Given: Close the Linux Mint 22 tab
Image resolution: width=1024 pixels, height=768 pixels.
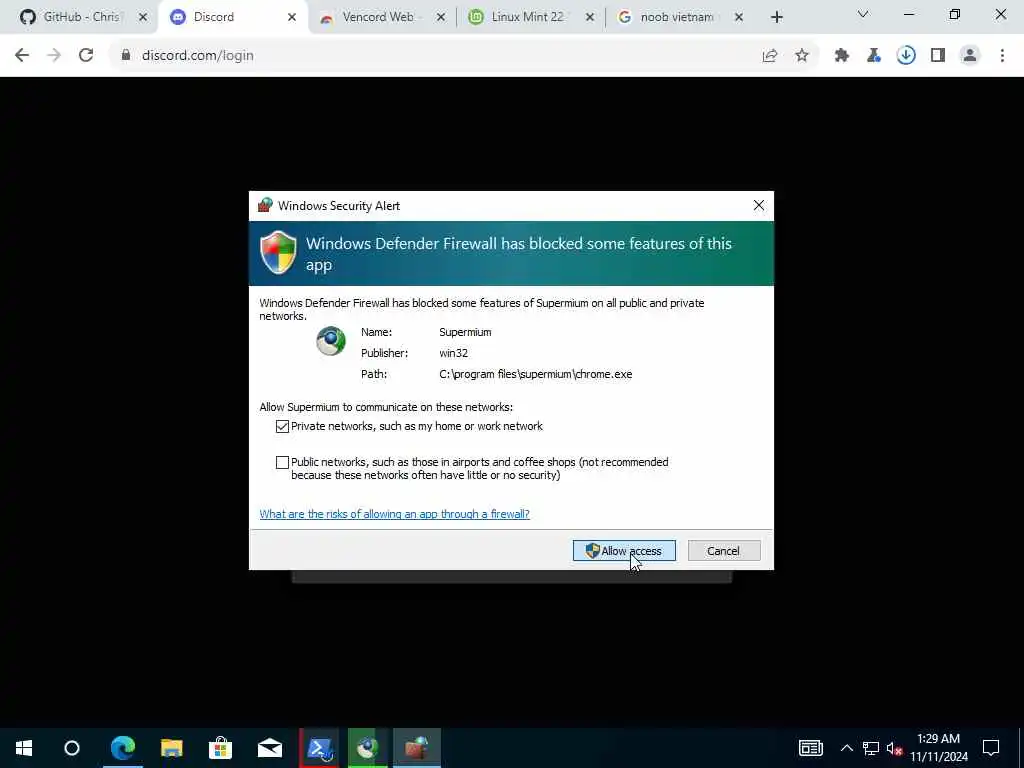Looking at the screenshot, I should 590,17.
